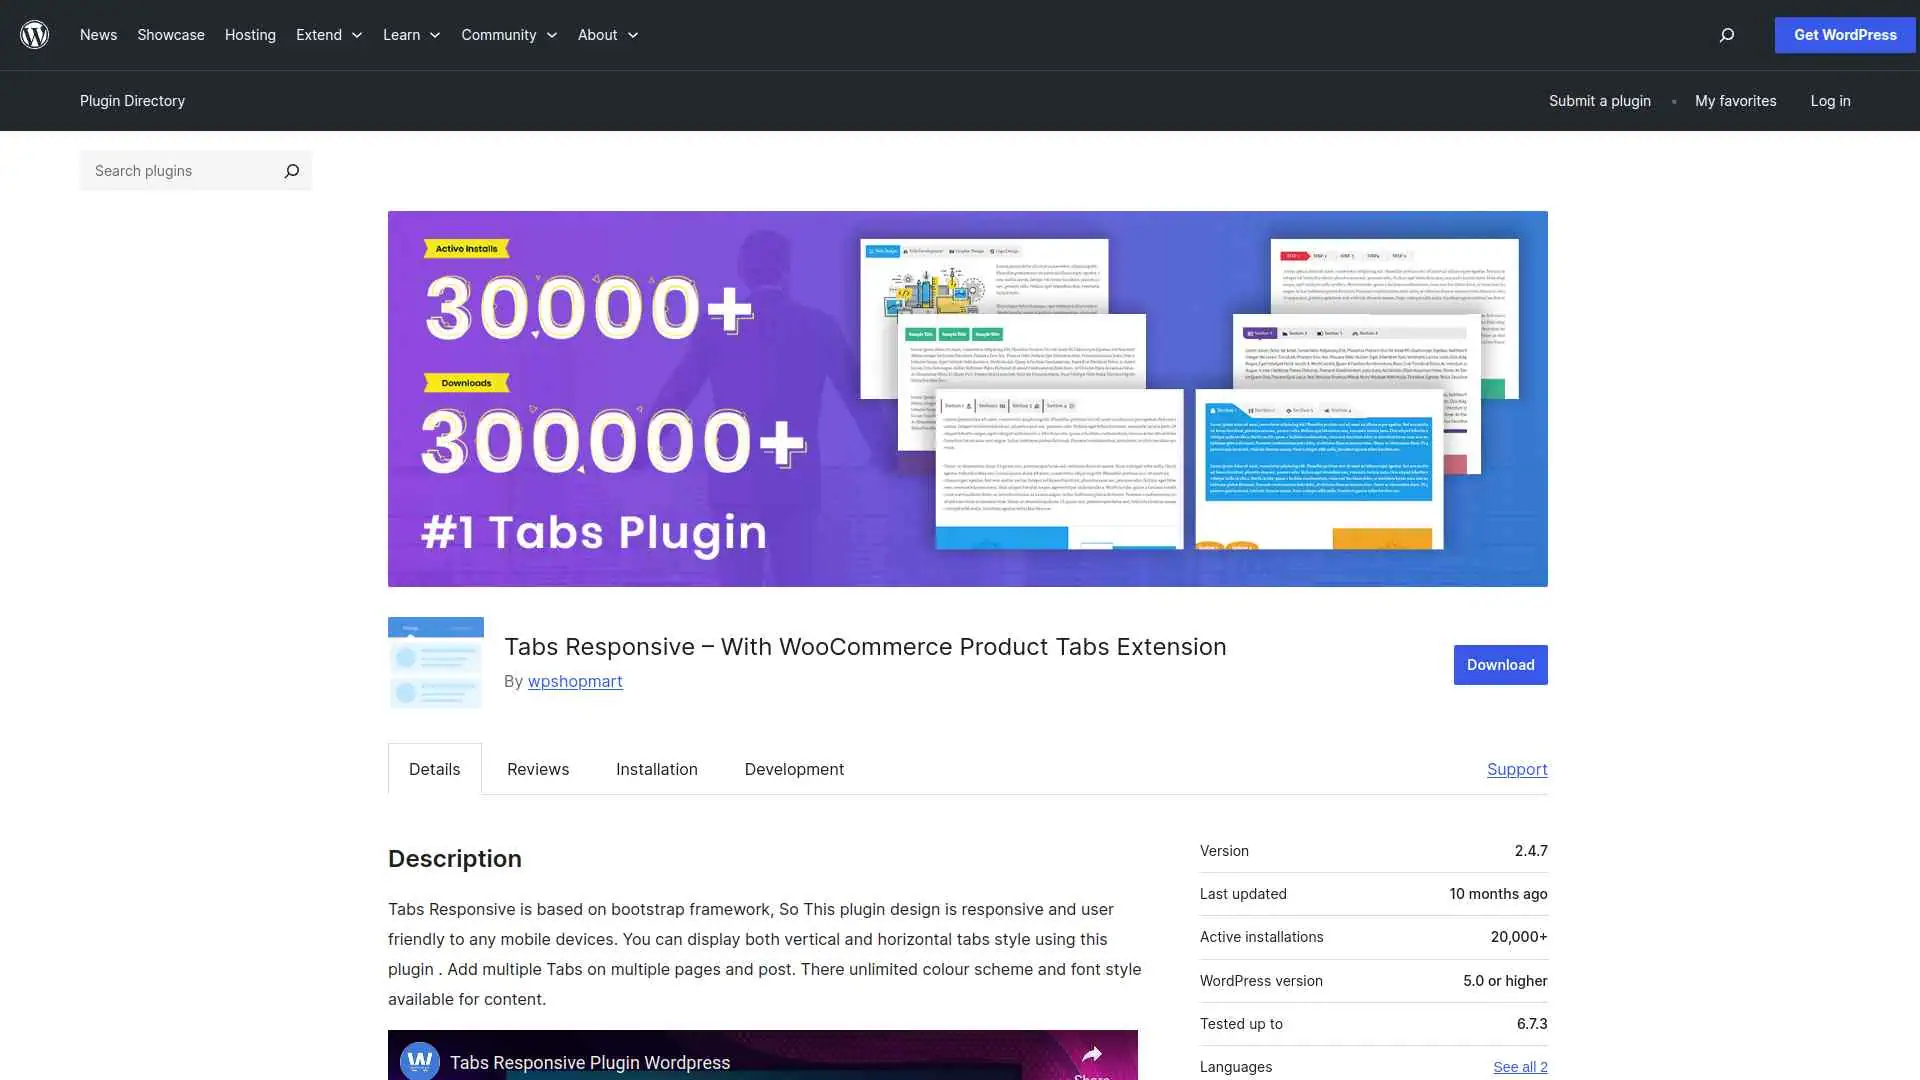Expand the Extend dropdown menu
This screenshot has width=1920, height=1080.
328,34
